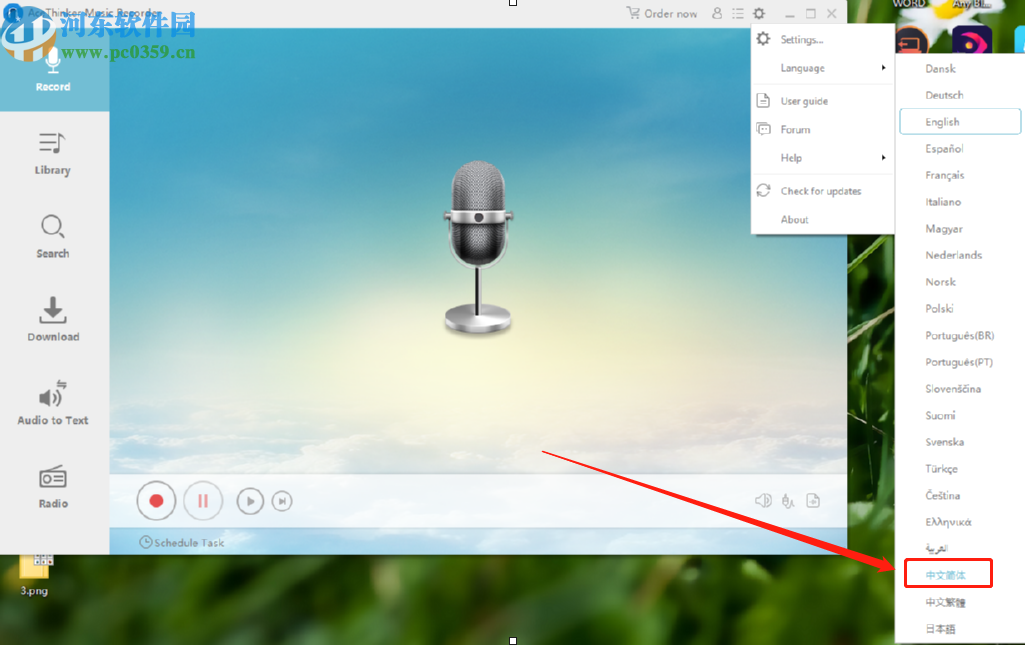Play the recorded audio

tap(250, 501)
